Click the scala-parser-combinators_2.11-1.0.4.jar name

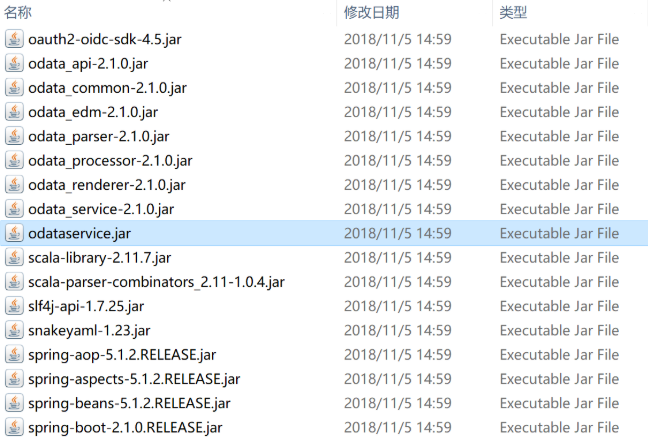point(156,282)
